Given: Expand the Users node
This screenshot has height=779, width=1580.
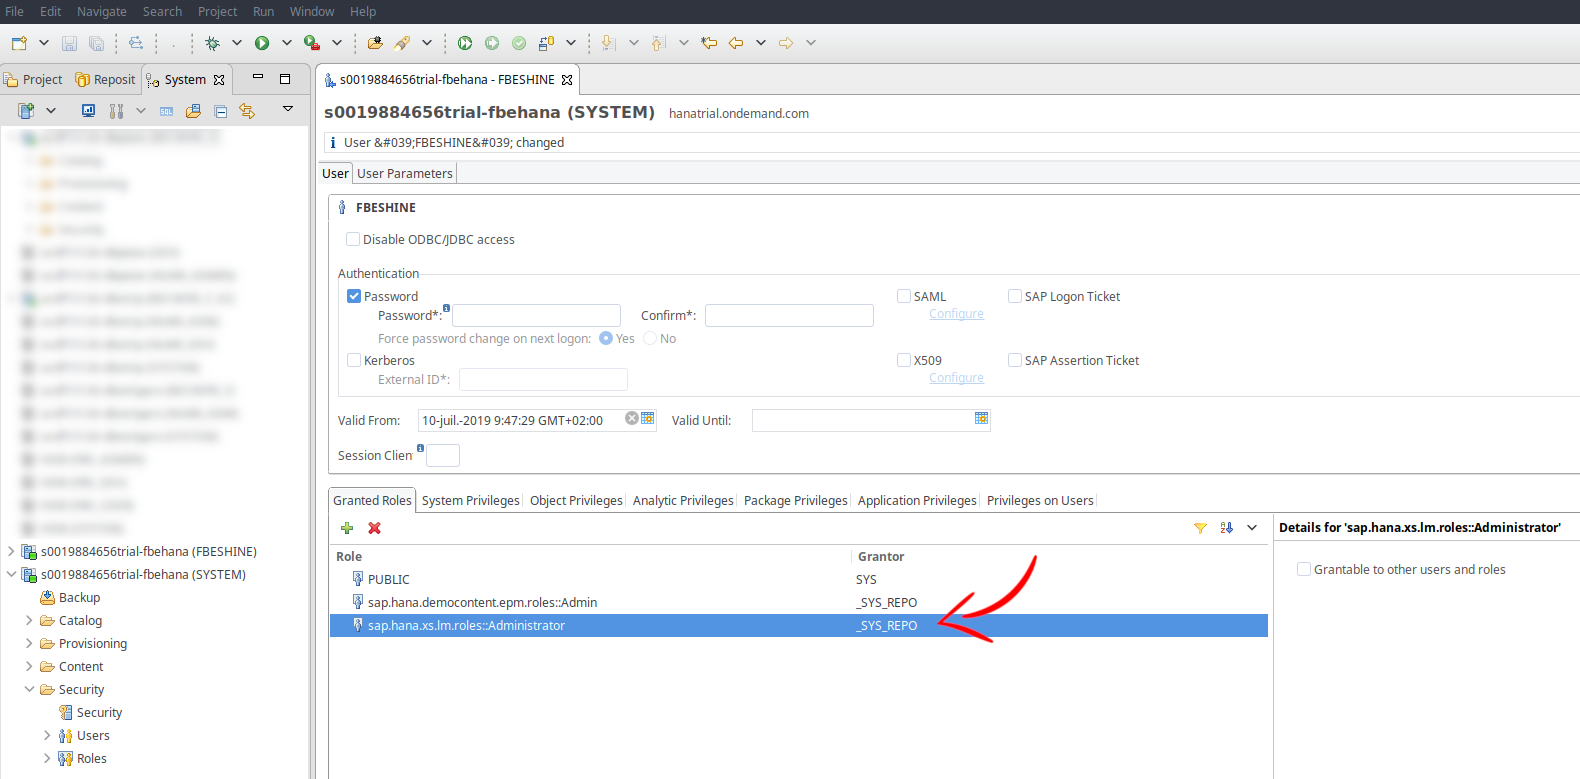Looking at the screenshot, I should 47,735.
